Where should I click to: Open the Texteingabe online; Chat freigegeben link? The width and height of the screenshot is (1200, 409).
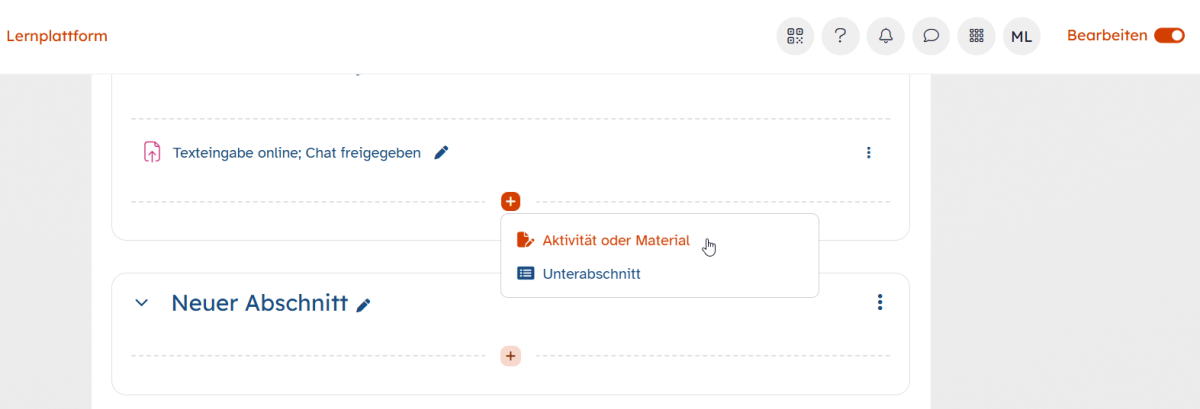coord(296,153)
